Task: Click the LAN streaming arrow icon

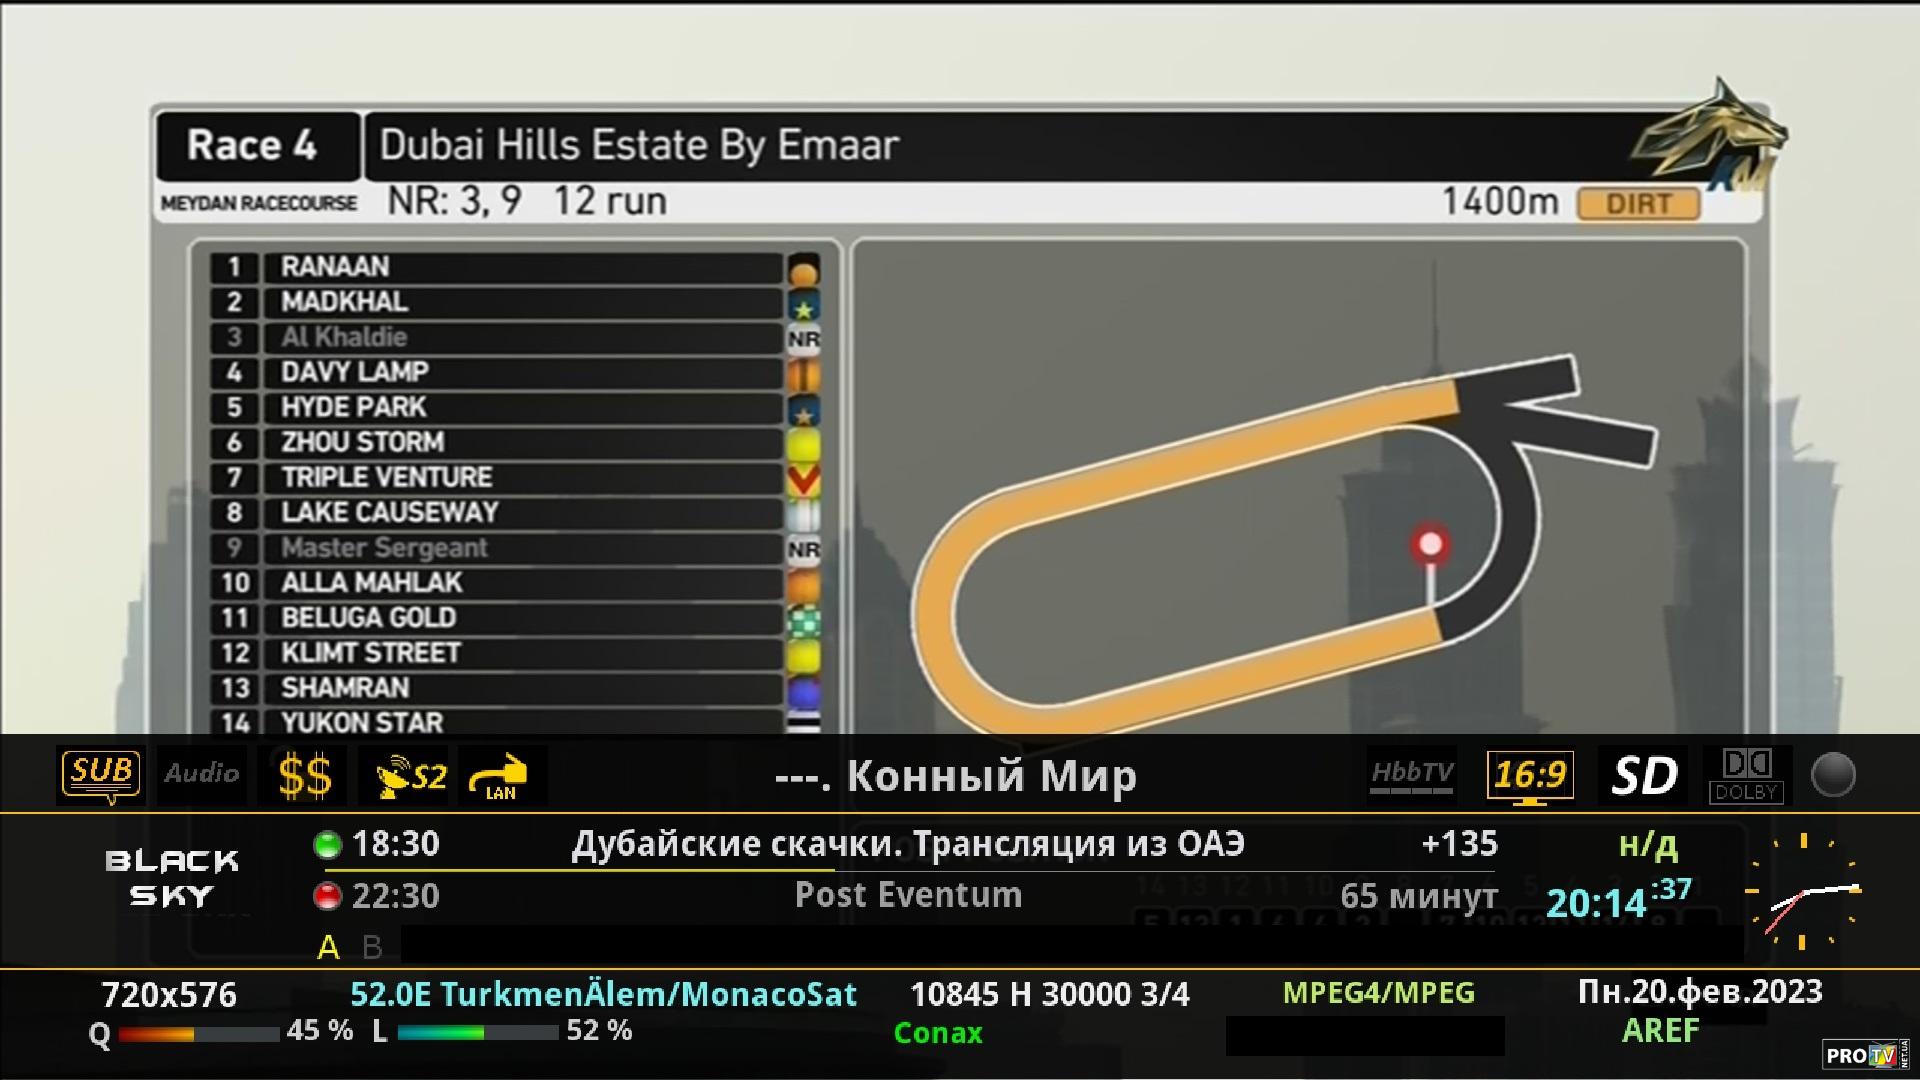Action: [x=501, y=776]
